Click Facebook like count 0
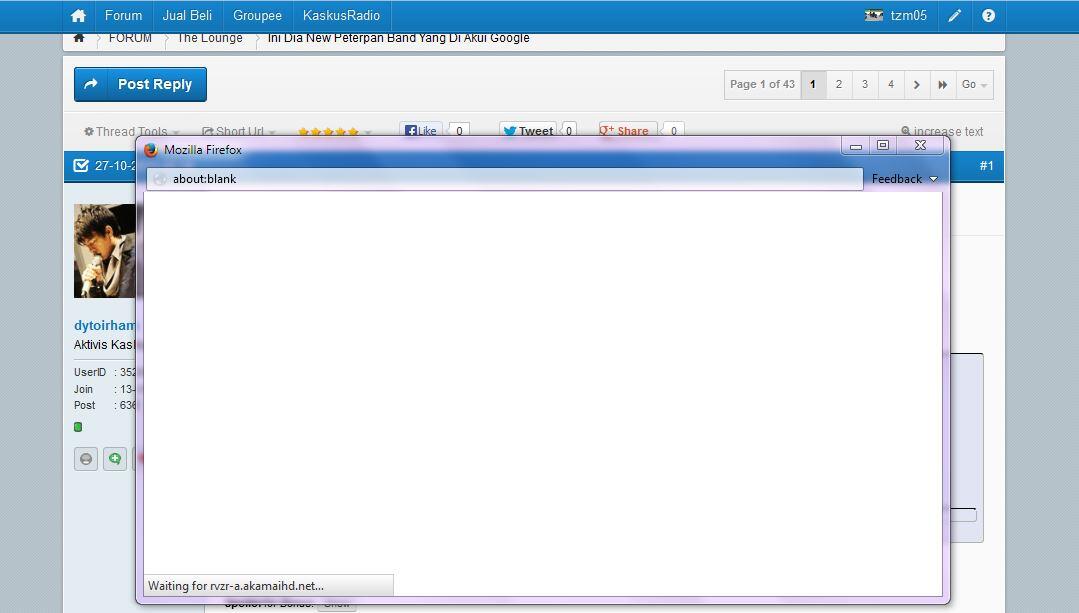Screen dimensions: 1079x613 [459, 130]
